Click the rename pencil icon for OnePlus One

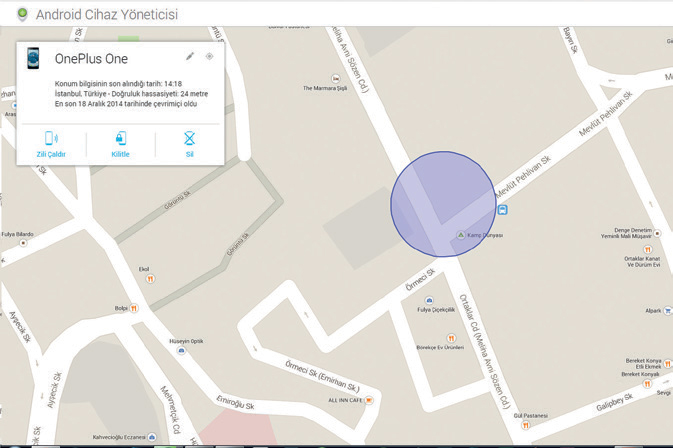190,56
